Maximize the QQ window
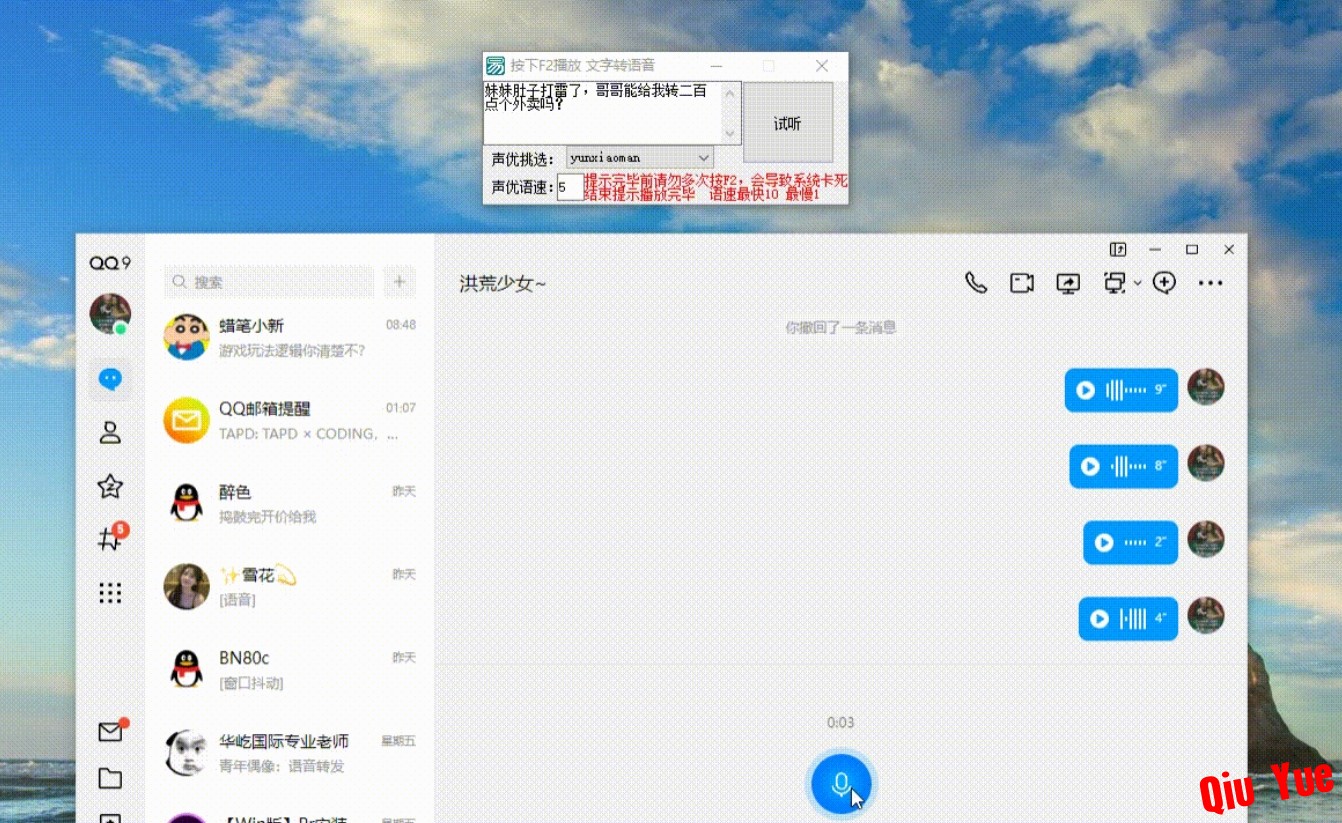The height and width of the screenshot is (823, 1342). point(1192,249)
